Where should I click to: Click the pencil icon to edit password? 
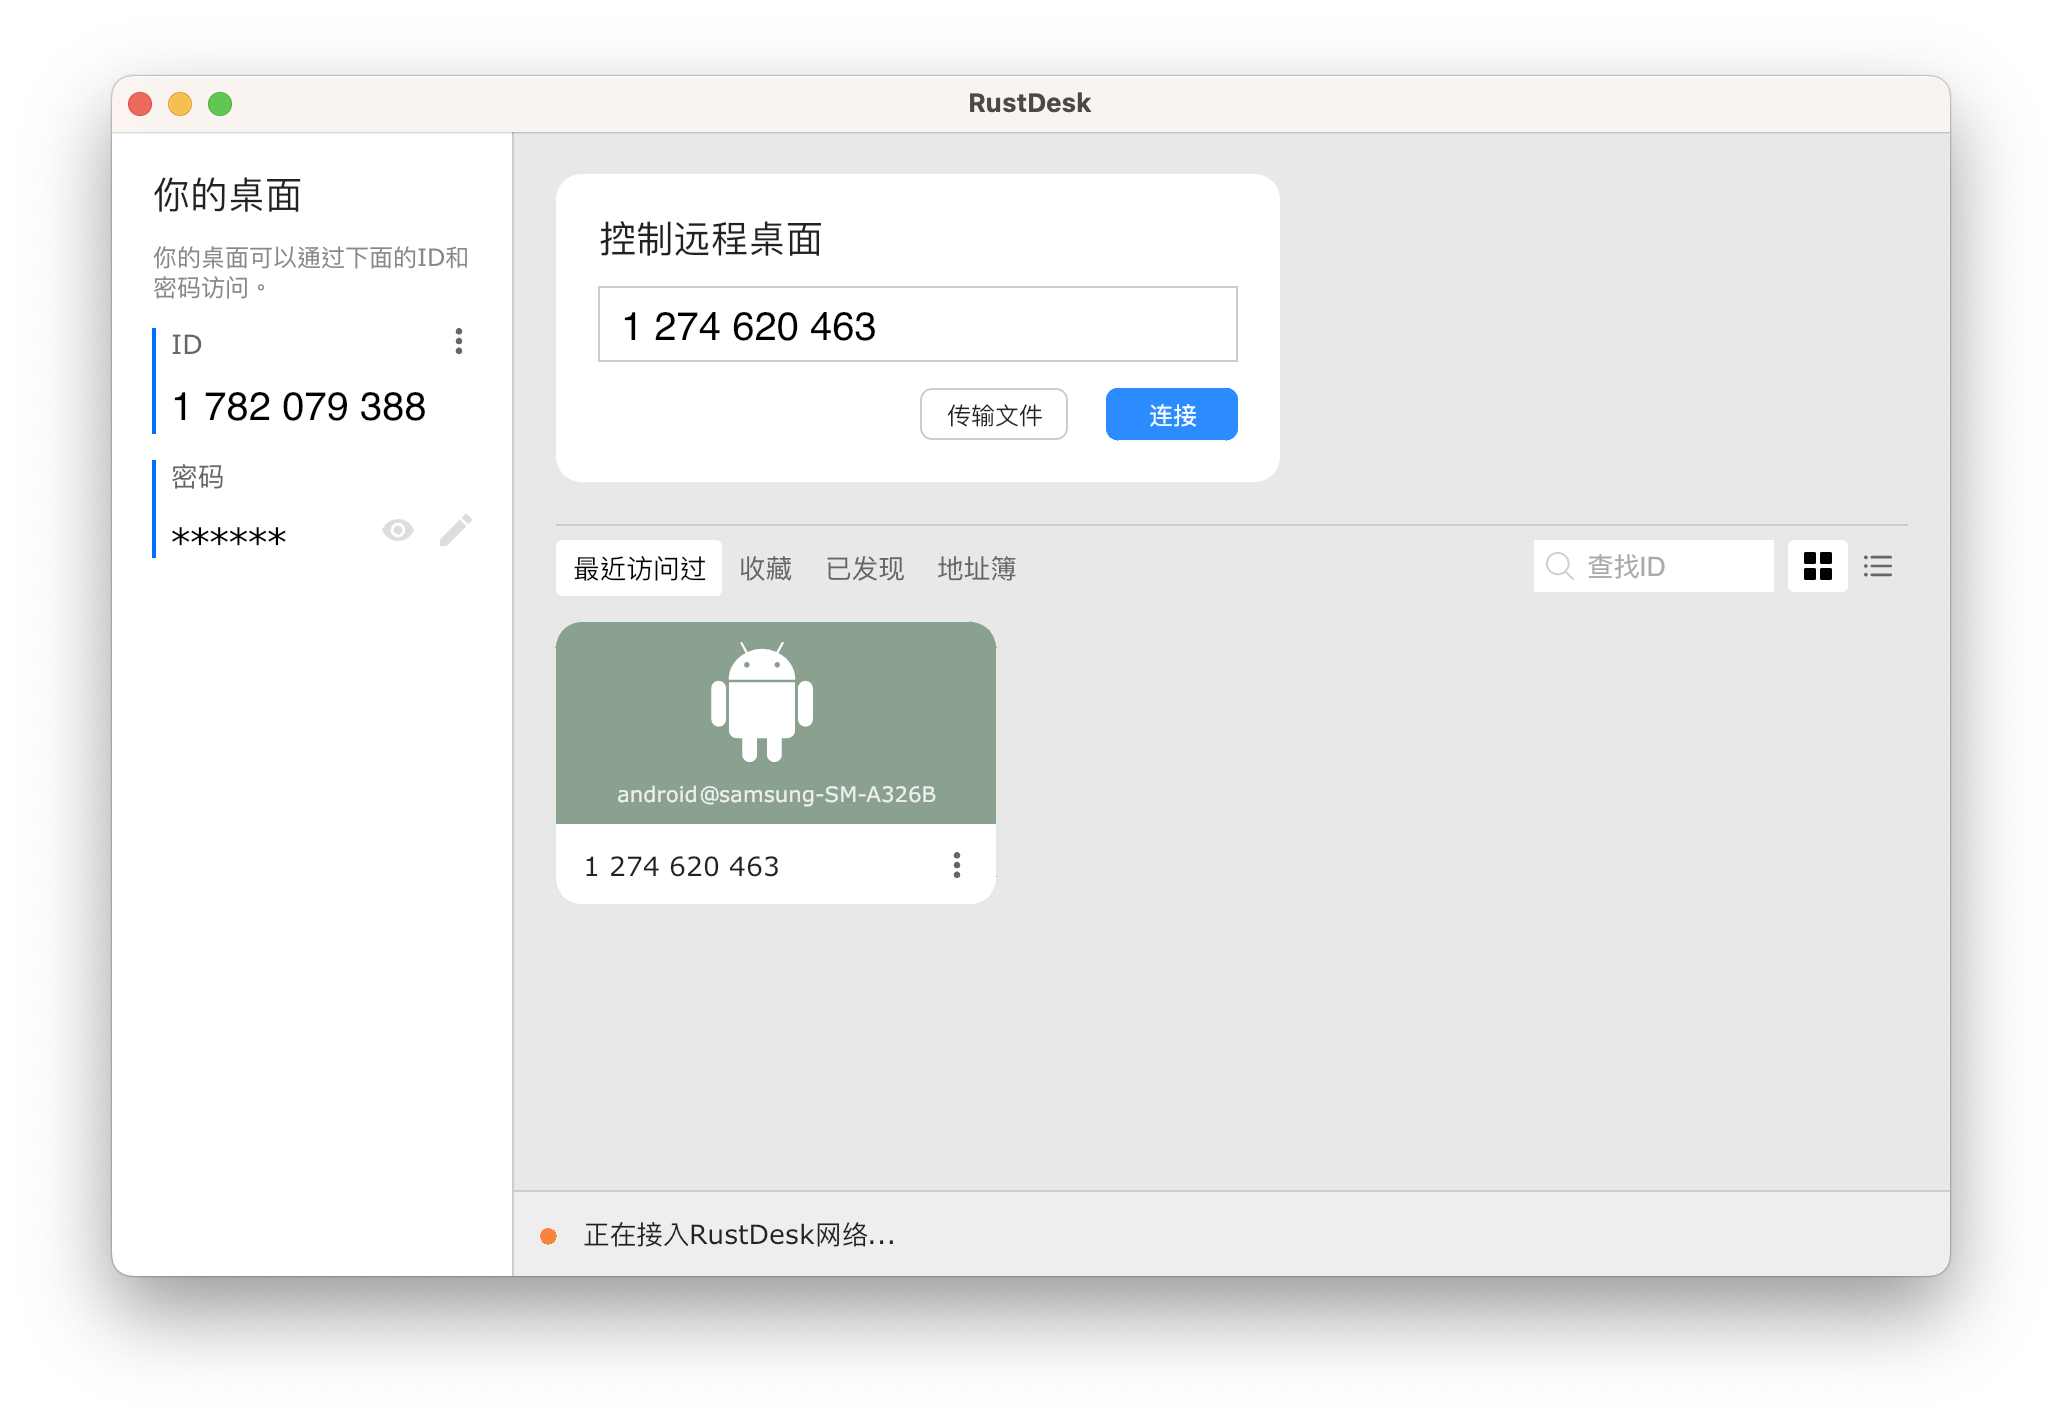point(456,529)
